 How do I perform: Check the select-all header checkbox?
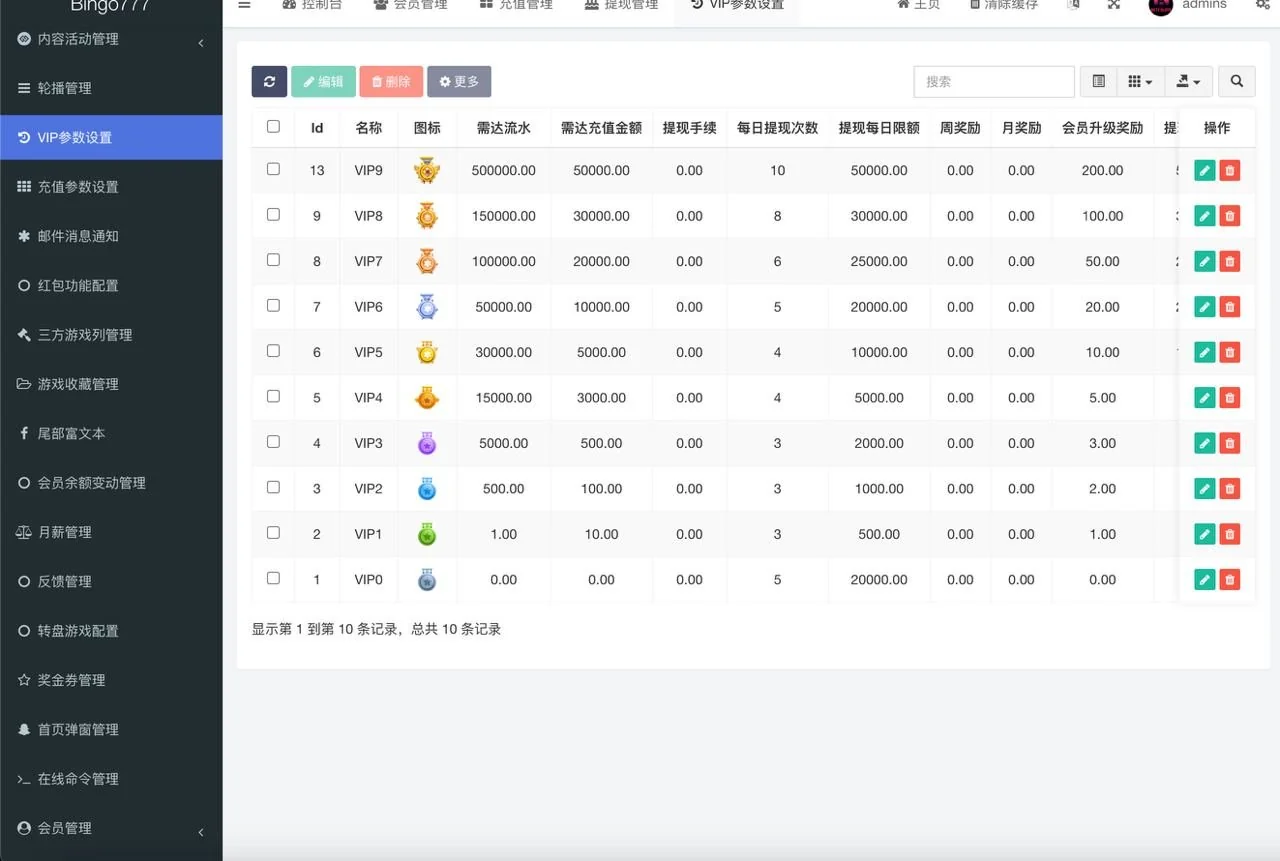(x=273, y=127)
